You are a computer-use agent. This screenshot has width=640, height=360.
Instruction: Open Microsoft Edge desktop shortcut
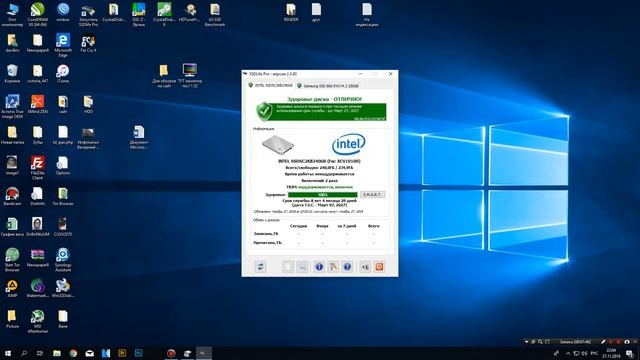pos(63,45)
